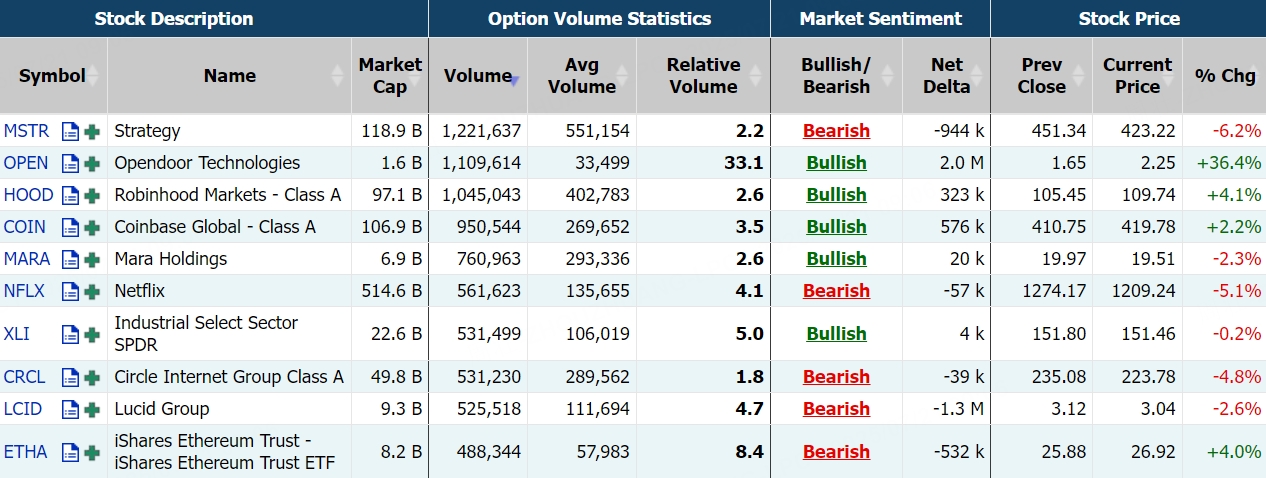Select the volume value 1,221,637

[481, 131]
